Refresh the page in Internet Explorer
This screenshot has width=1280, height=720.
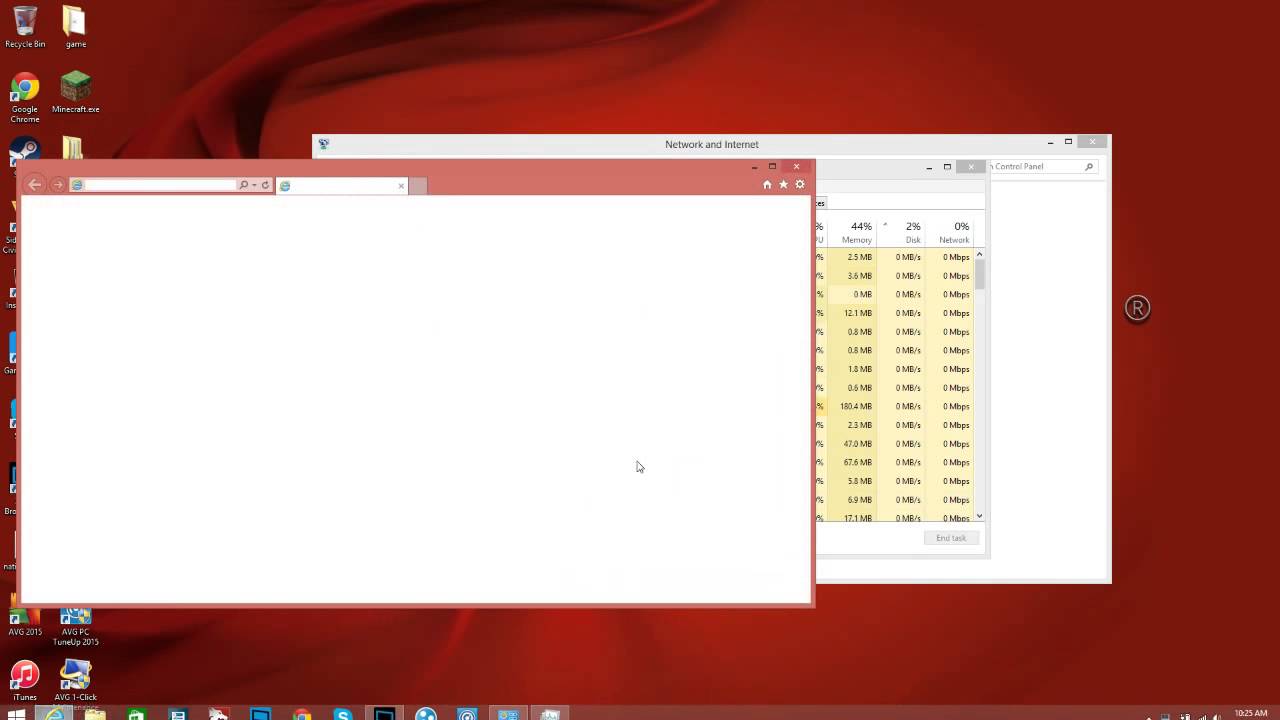(x=265, y=185)
